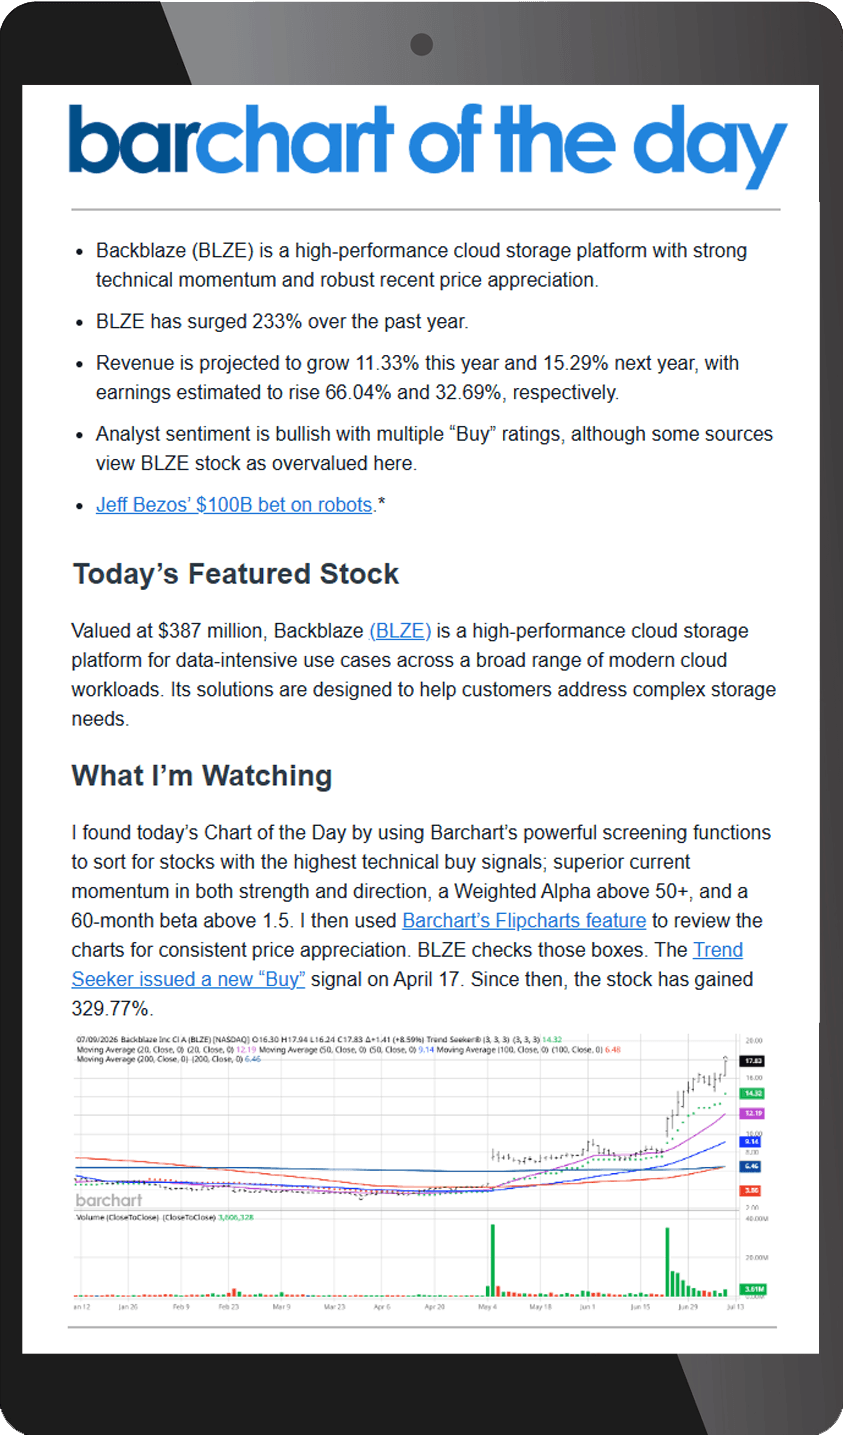The height and width of the screenshot is (1435, 843).
Task: Select the purple 12.19 moving average label
Action: pos(753,1113)
